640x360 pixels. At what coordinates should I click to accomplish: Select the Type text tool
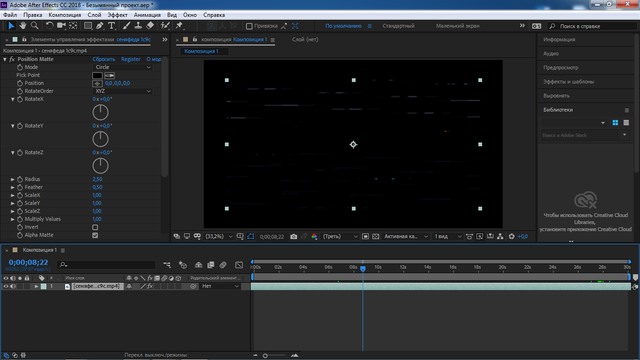tap(111, 26)
